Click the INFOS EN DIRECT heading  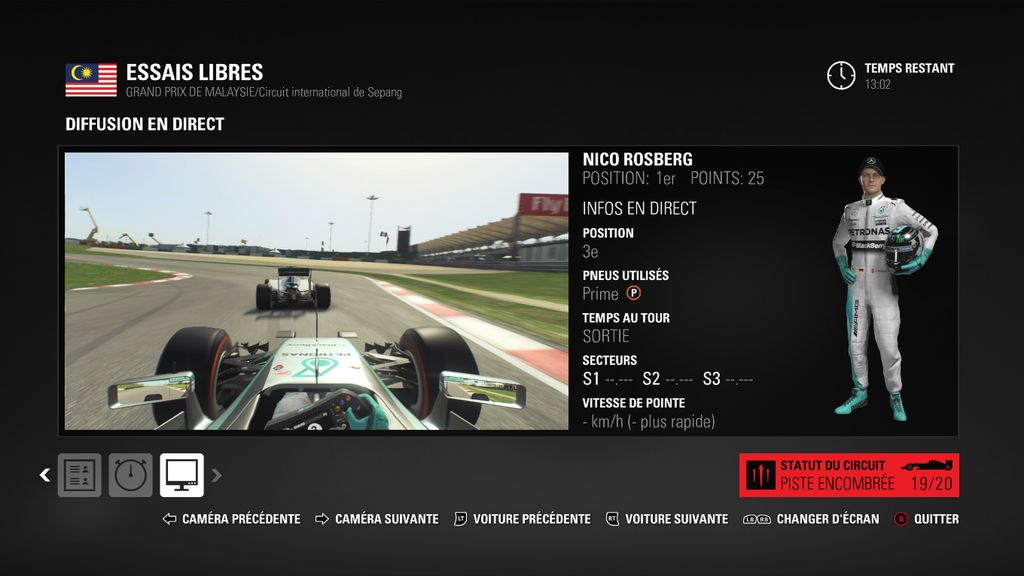click(x=639, y=208)
